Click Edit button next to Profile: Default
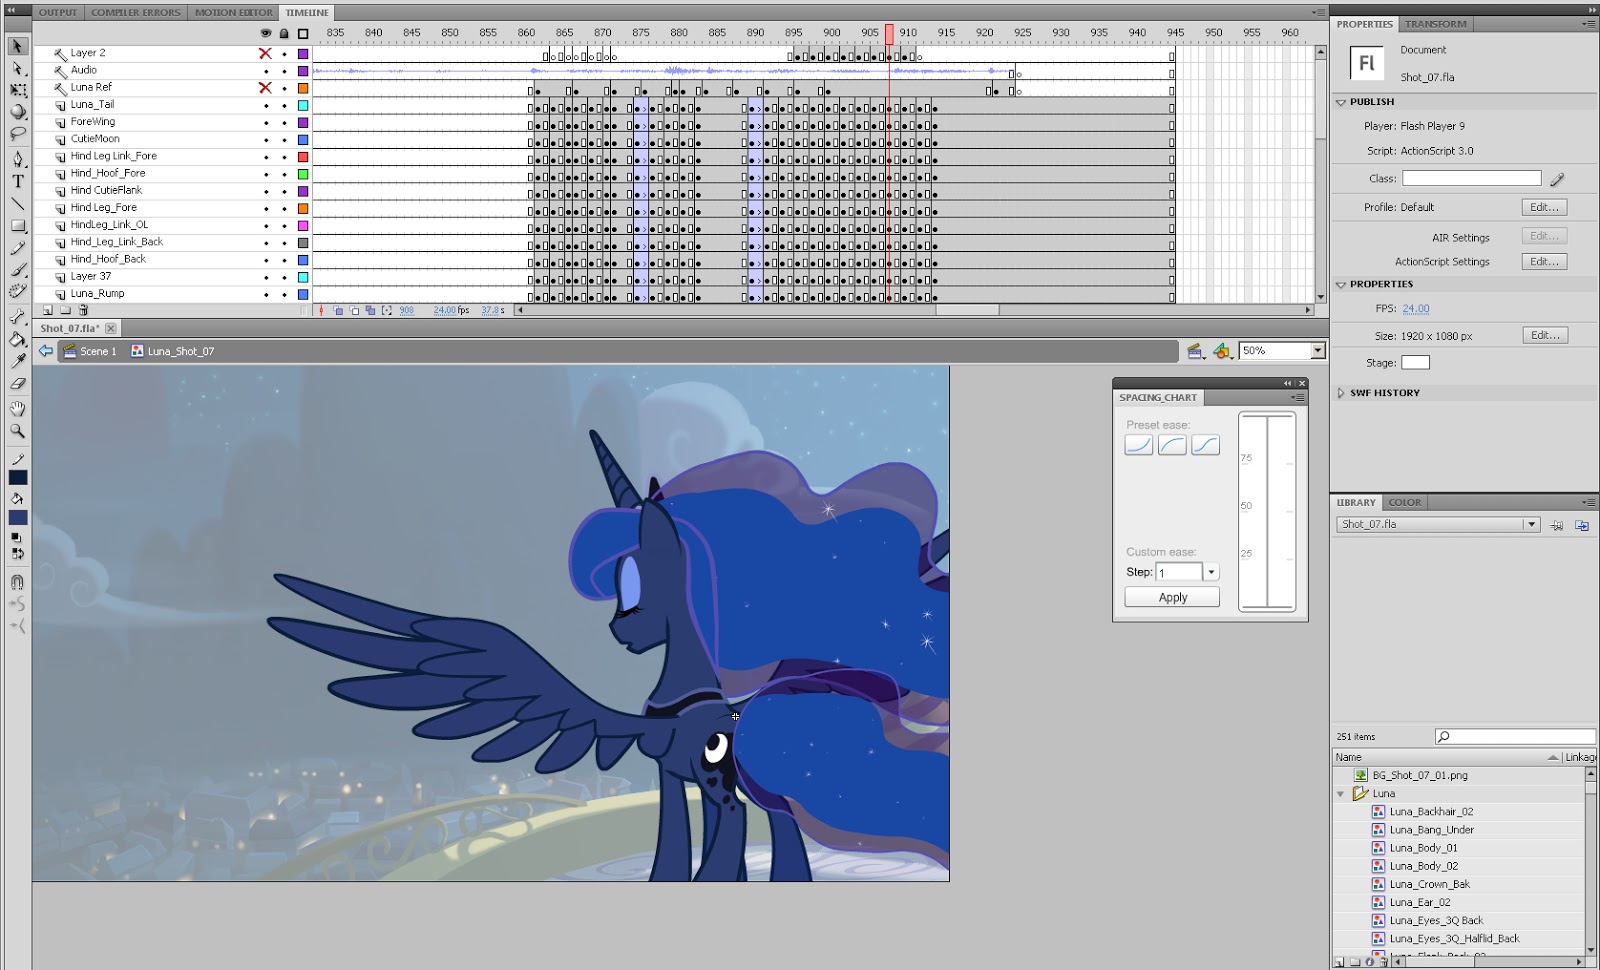 [1544, 208]
